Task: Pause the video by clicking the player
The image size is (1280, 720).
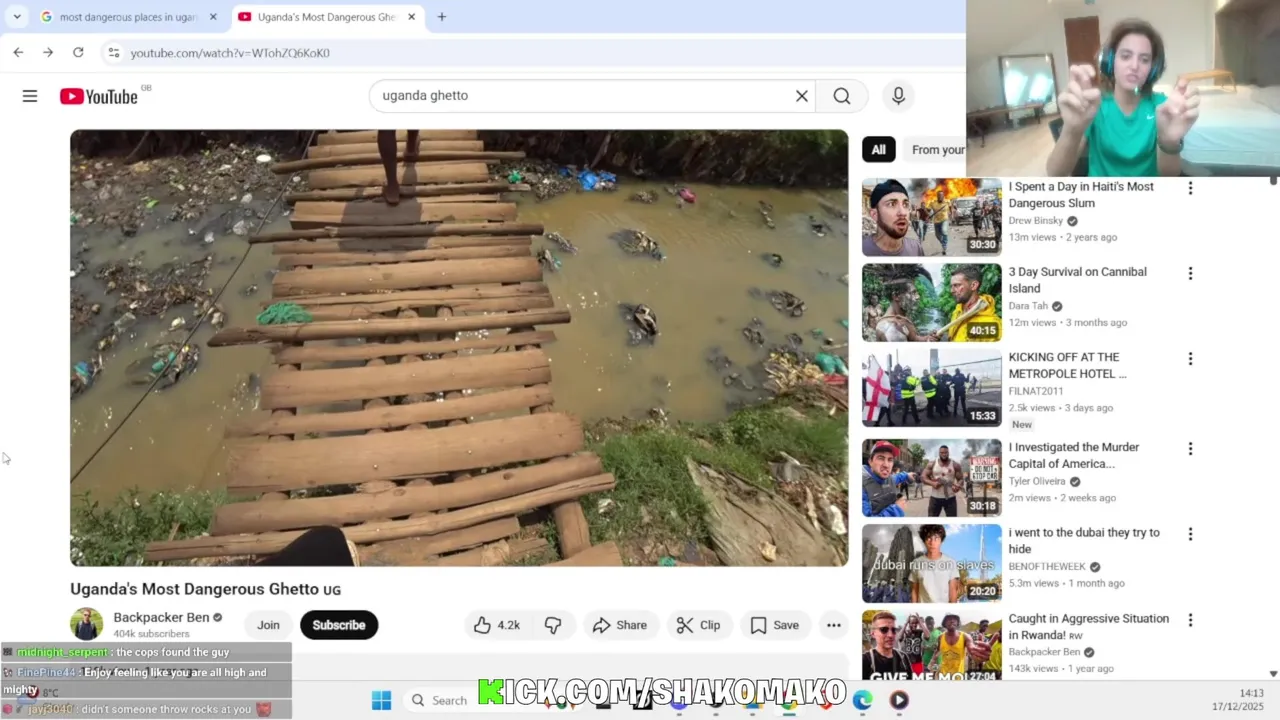Action: (x=459, y=348)
